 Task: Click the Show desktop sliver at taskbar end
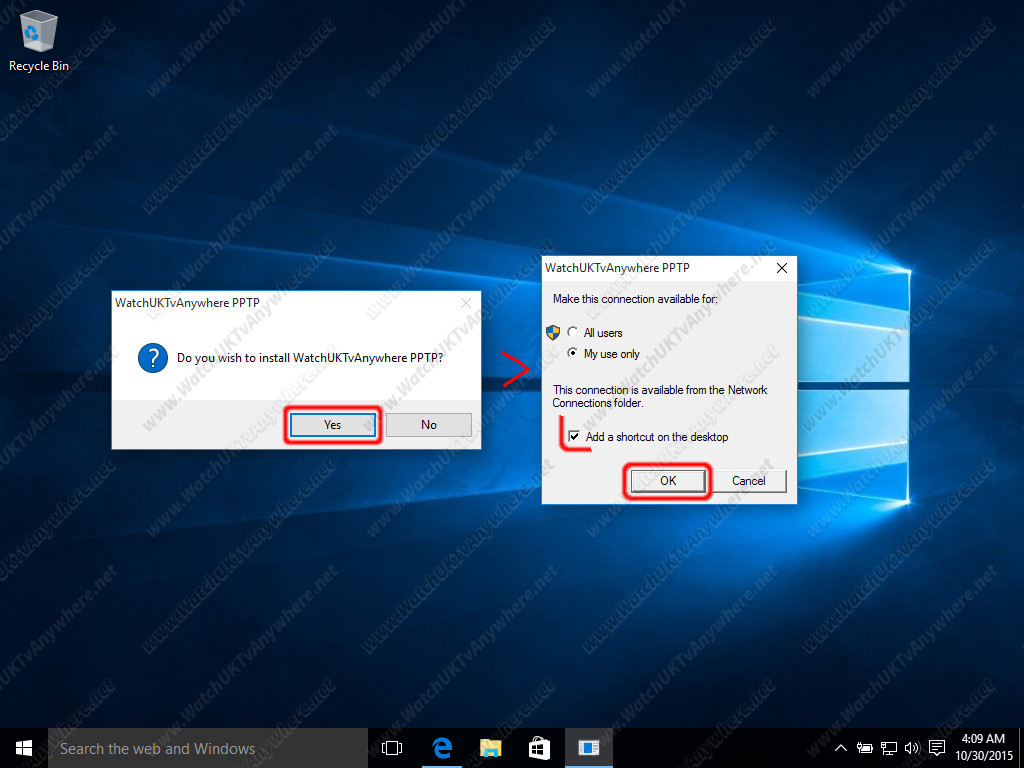(1021, 748)
